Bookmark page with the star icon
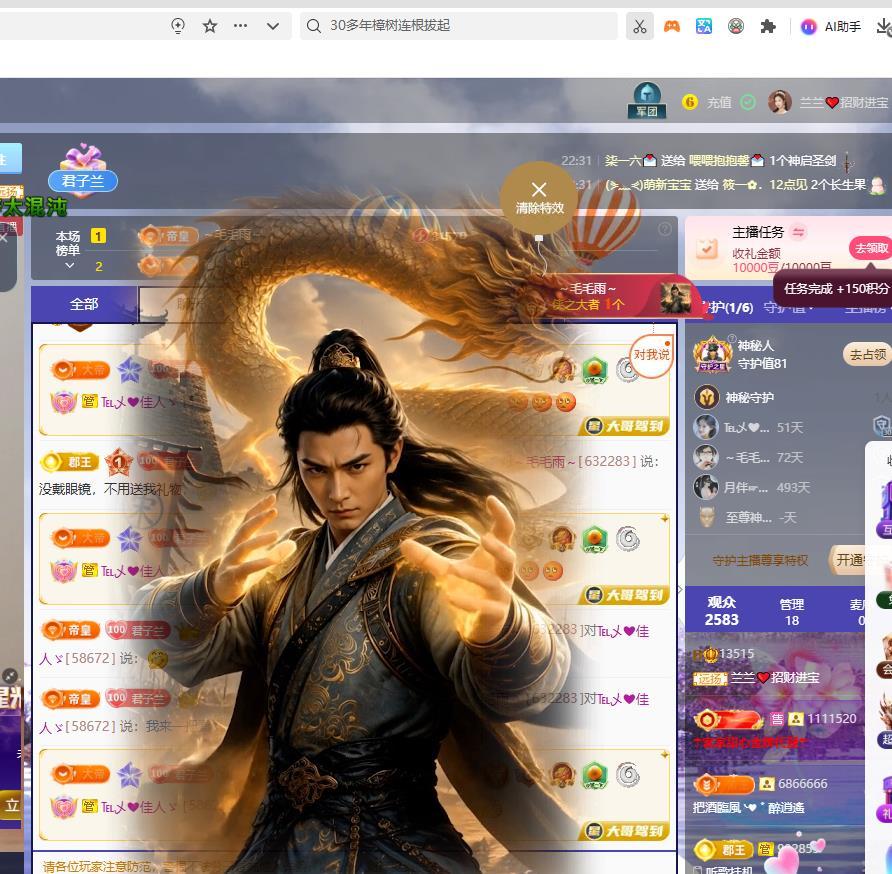 click(210, 26)
